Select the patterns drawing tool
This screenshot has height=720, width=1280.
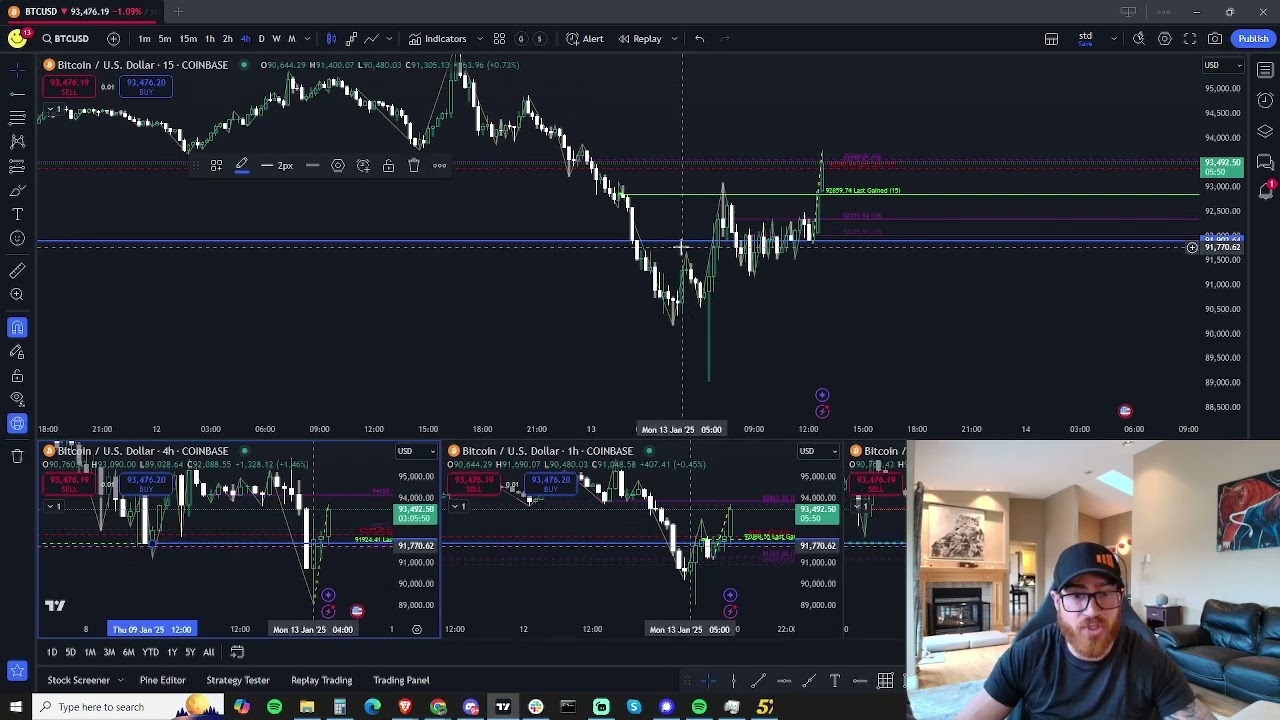point(17,142)
